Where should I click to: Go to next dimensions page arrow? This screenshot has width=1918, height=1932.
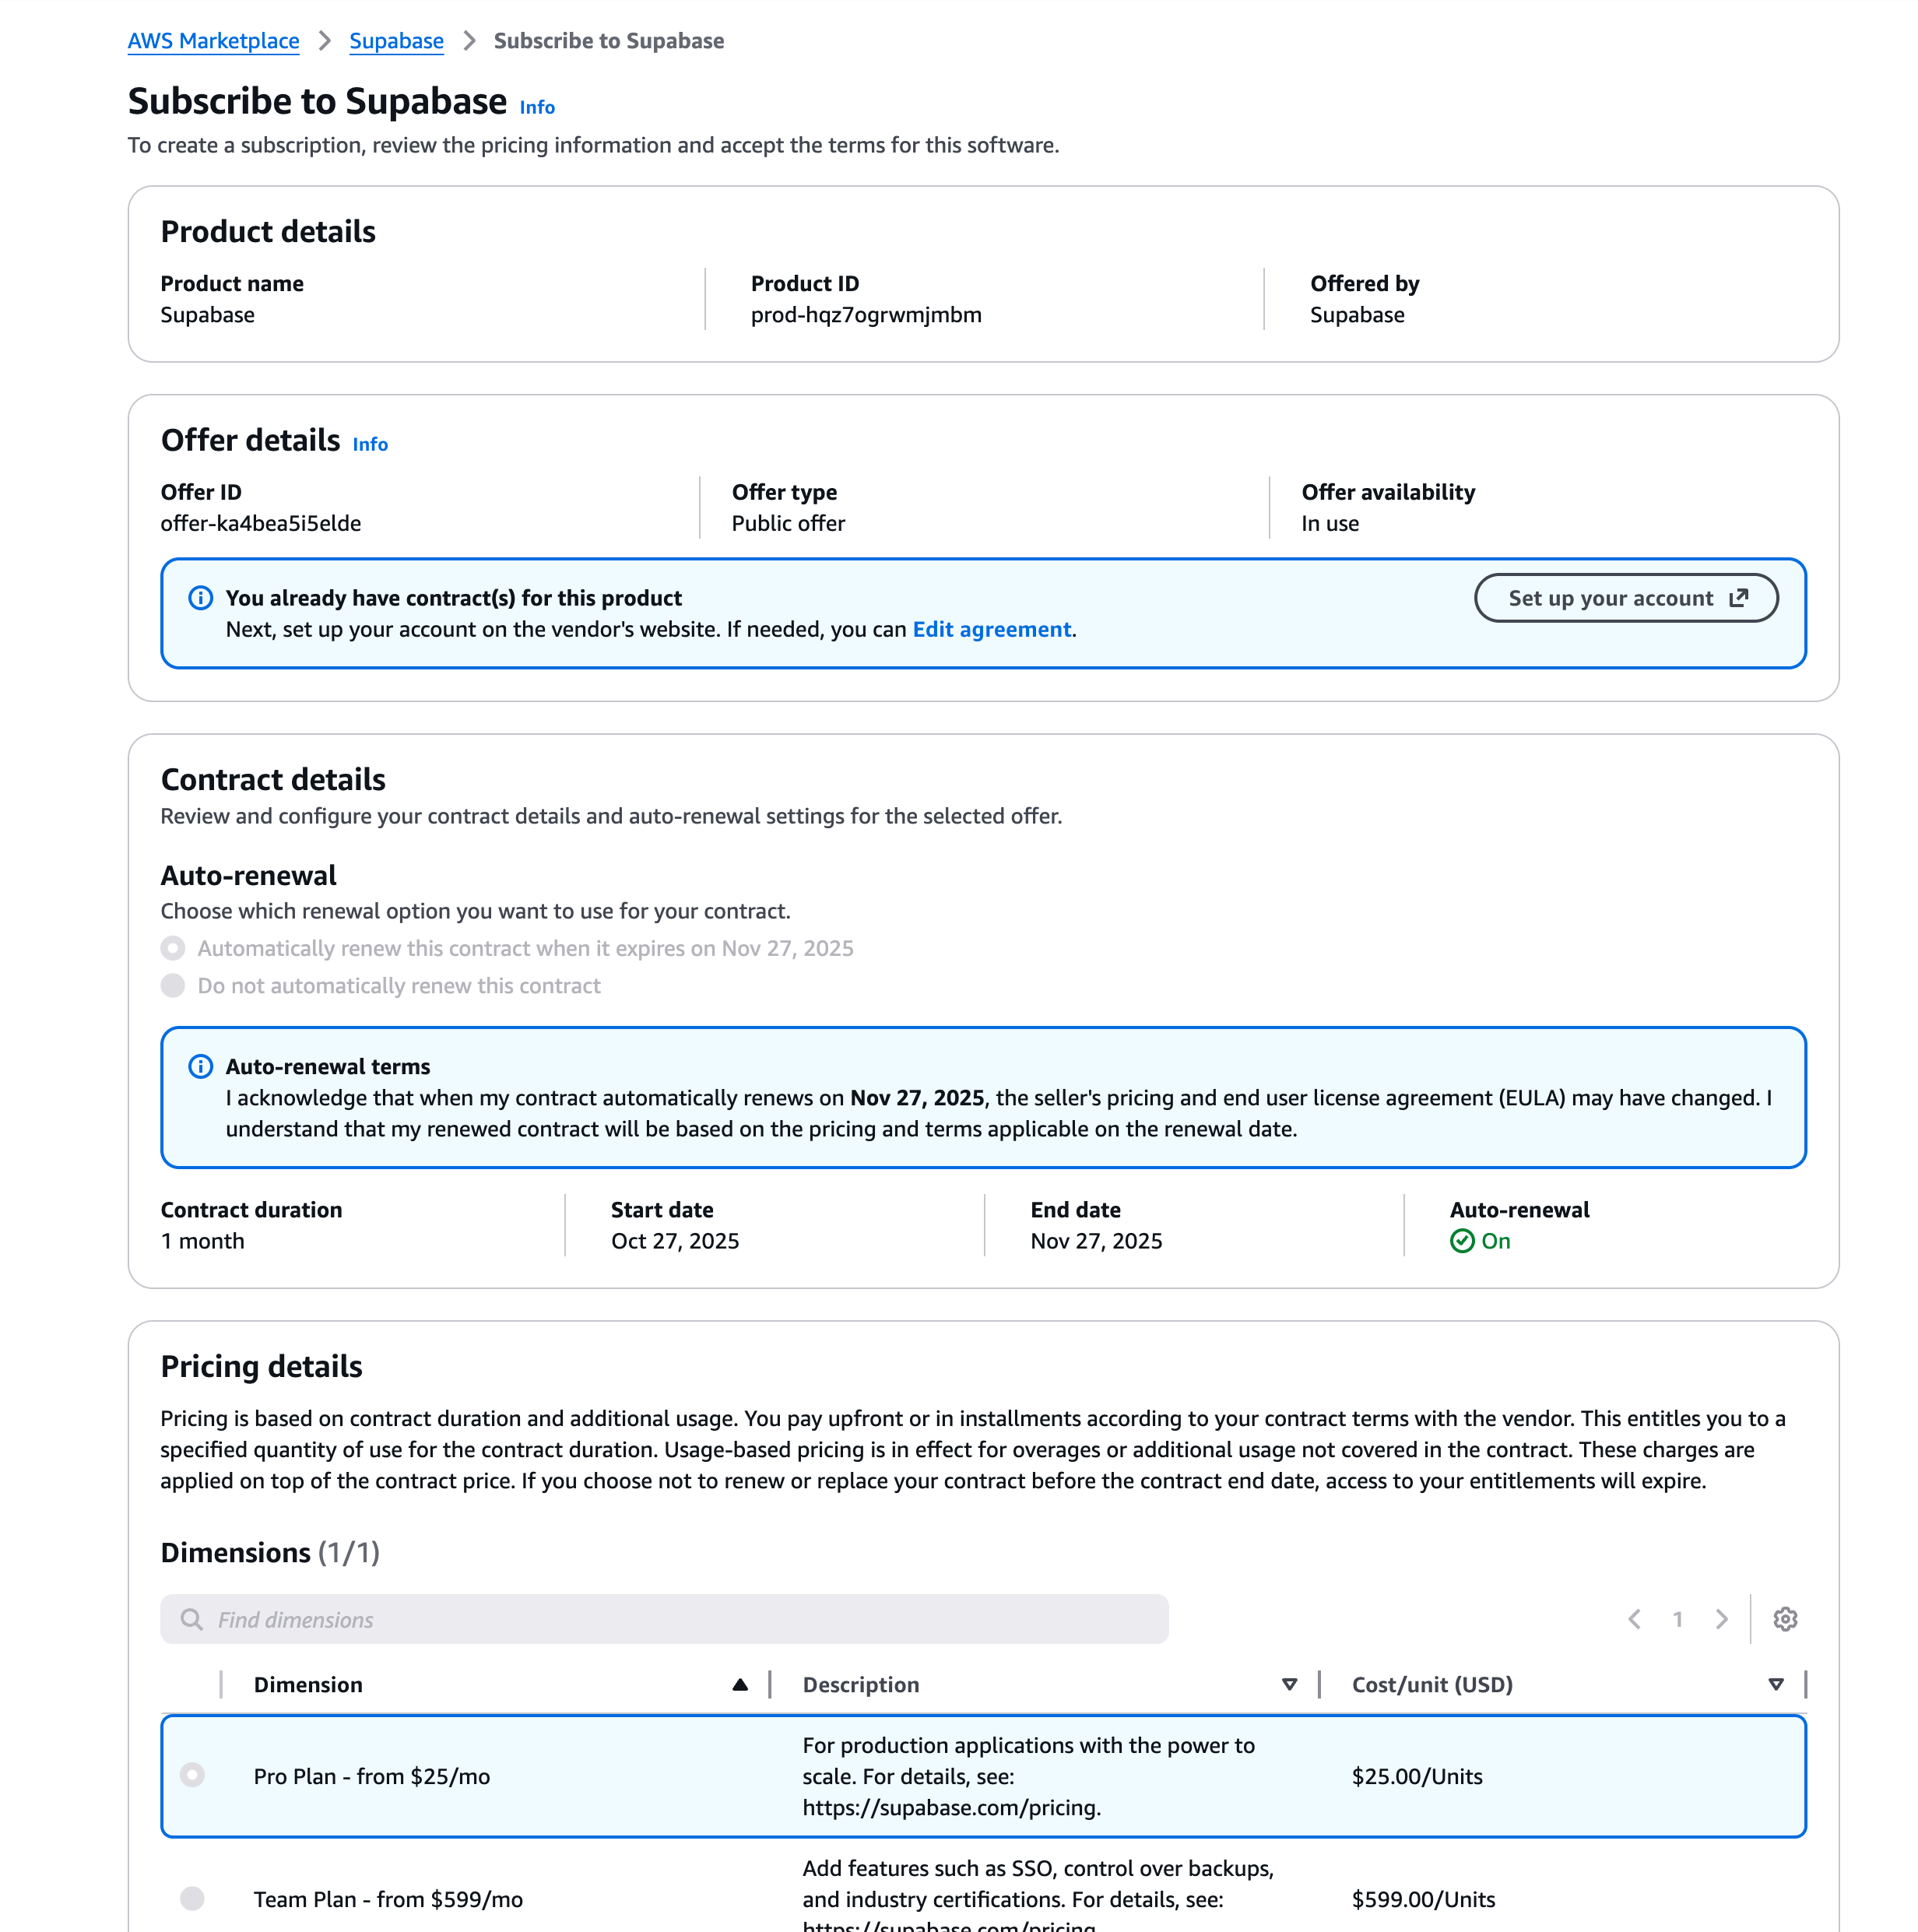pyautogui.click(x=1721, y=1619)
